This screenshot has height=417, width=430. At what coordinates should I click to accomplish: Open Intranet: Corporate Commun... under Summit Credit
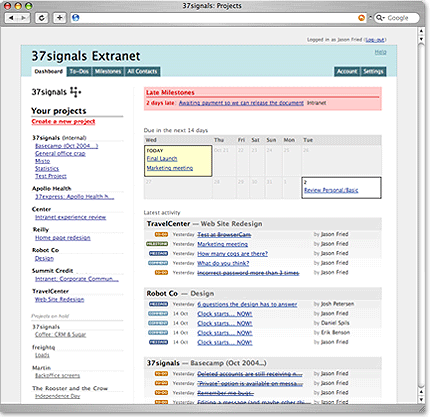(77, 279)
